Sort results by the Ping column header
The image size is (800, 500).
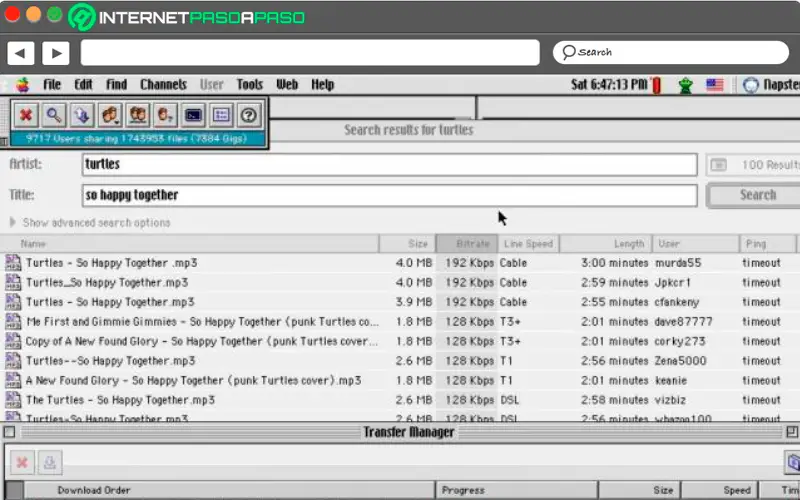point(768,244)
